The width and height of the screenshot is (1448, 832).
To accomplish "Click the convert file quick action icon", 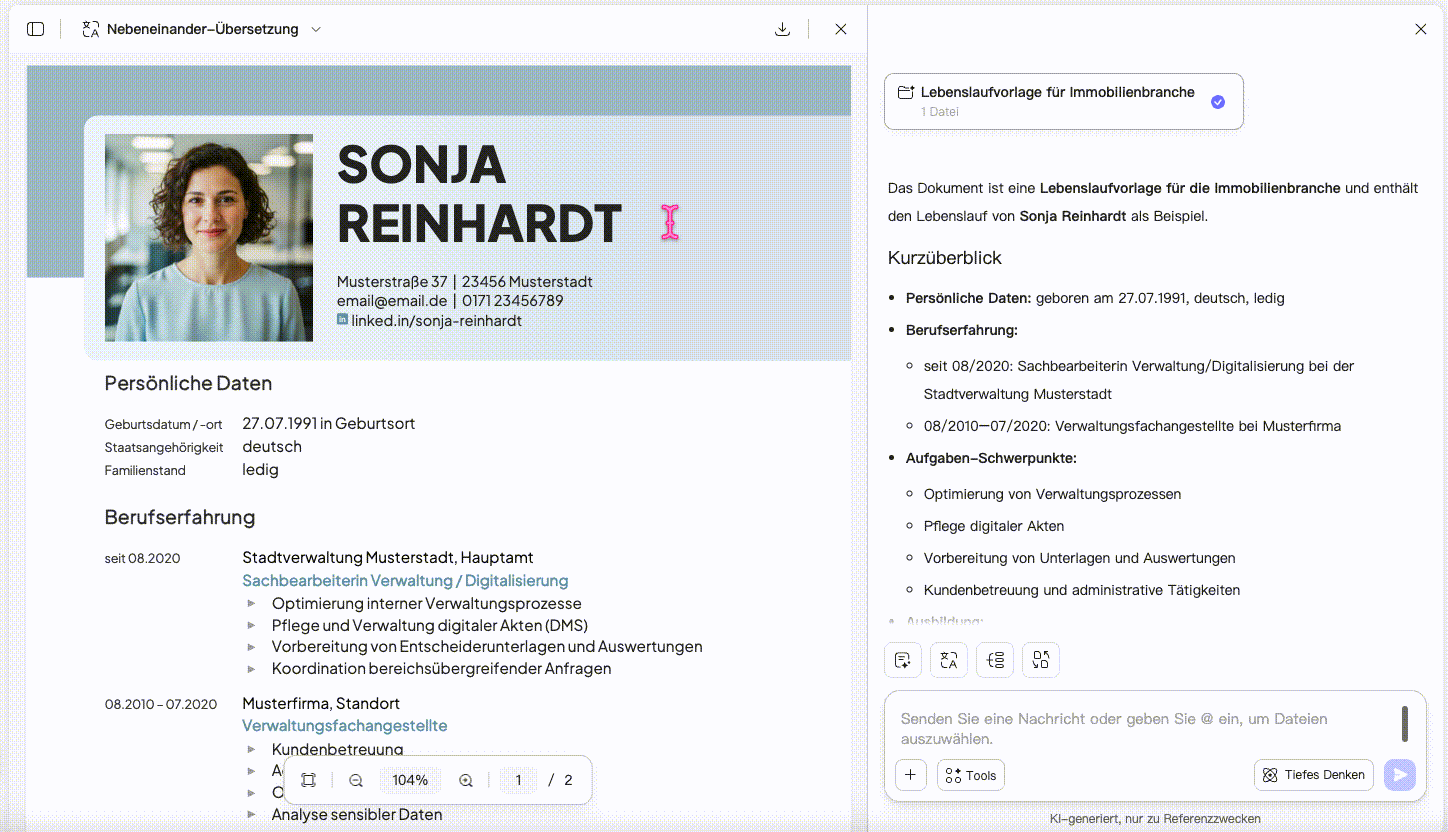I will [1041, 660].
